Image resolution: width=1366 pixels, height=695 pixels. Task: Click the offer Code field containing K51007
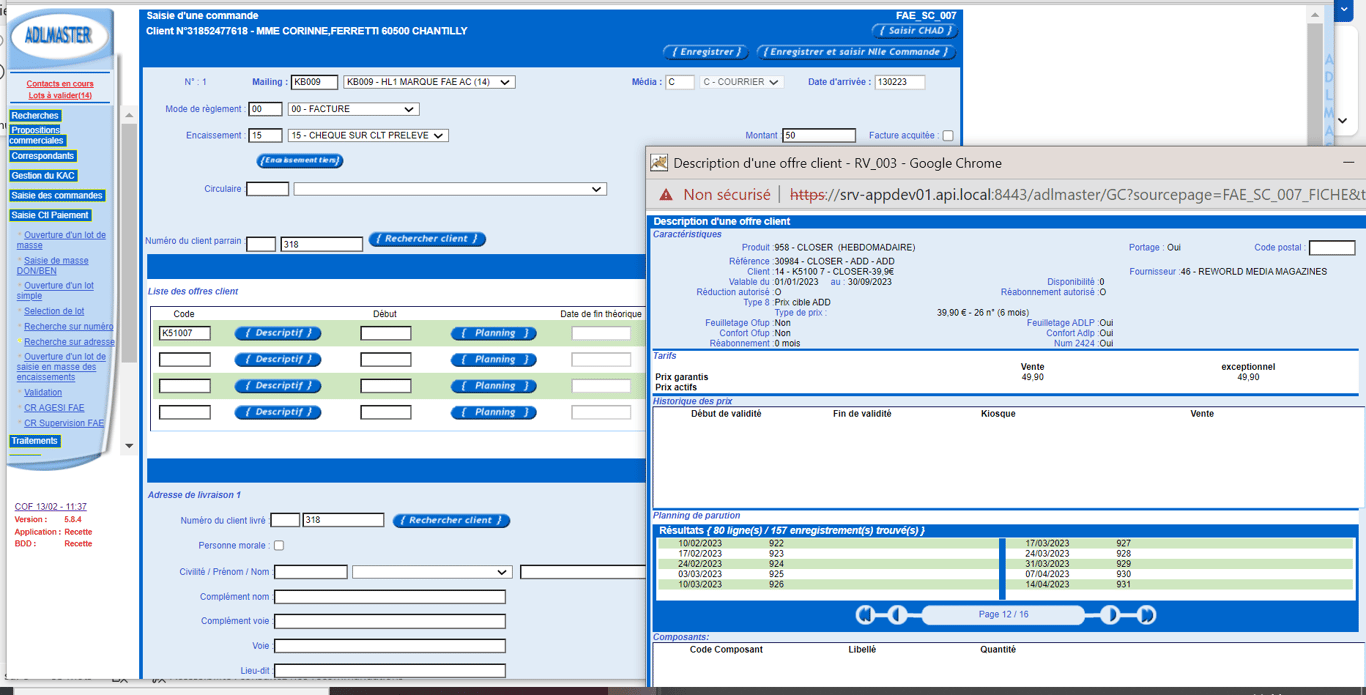pyautogui.click(x=185, y=333)
